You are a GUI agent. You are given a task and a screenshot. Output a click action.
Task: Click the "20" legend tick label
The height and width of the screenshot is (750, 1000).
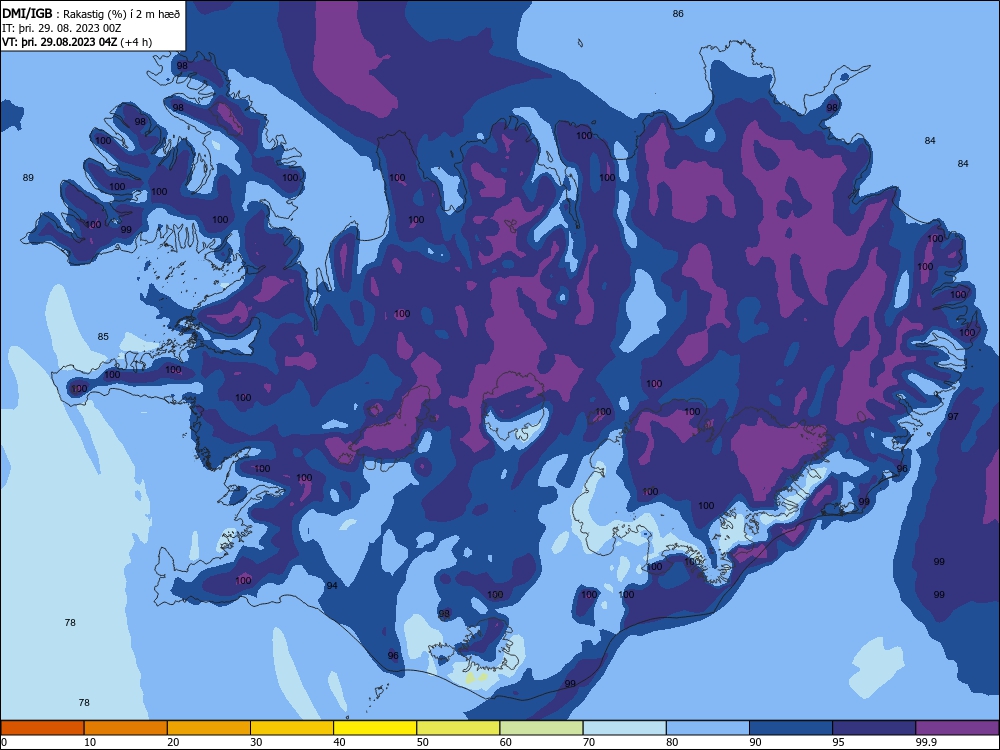coord(173,742)
